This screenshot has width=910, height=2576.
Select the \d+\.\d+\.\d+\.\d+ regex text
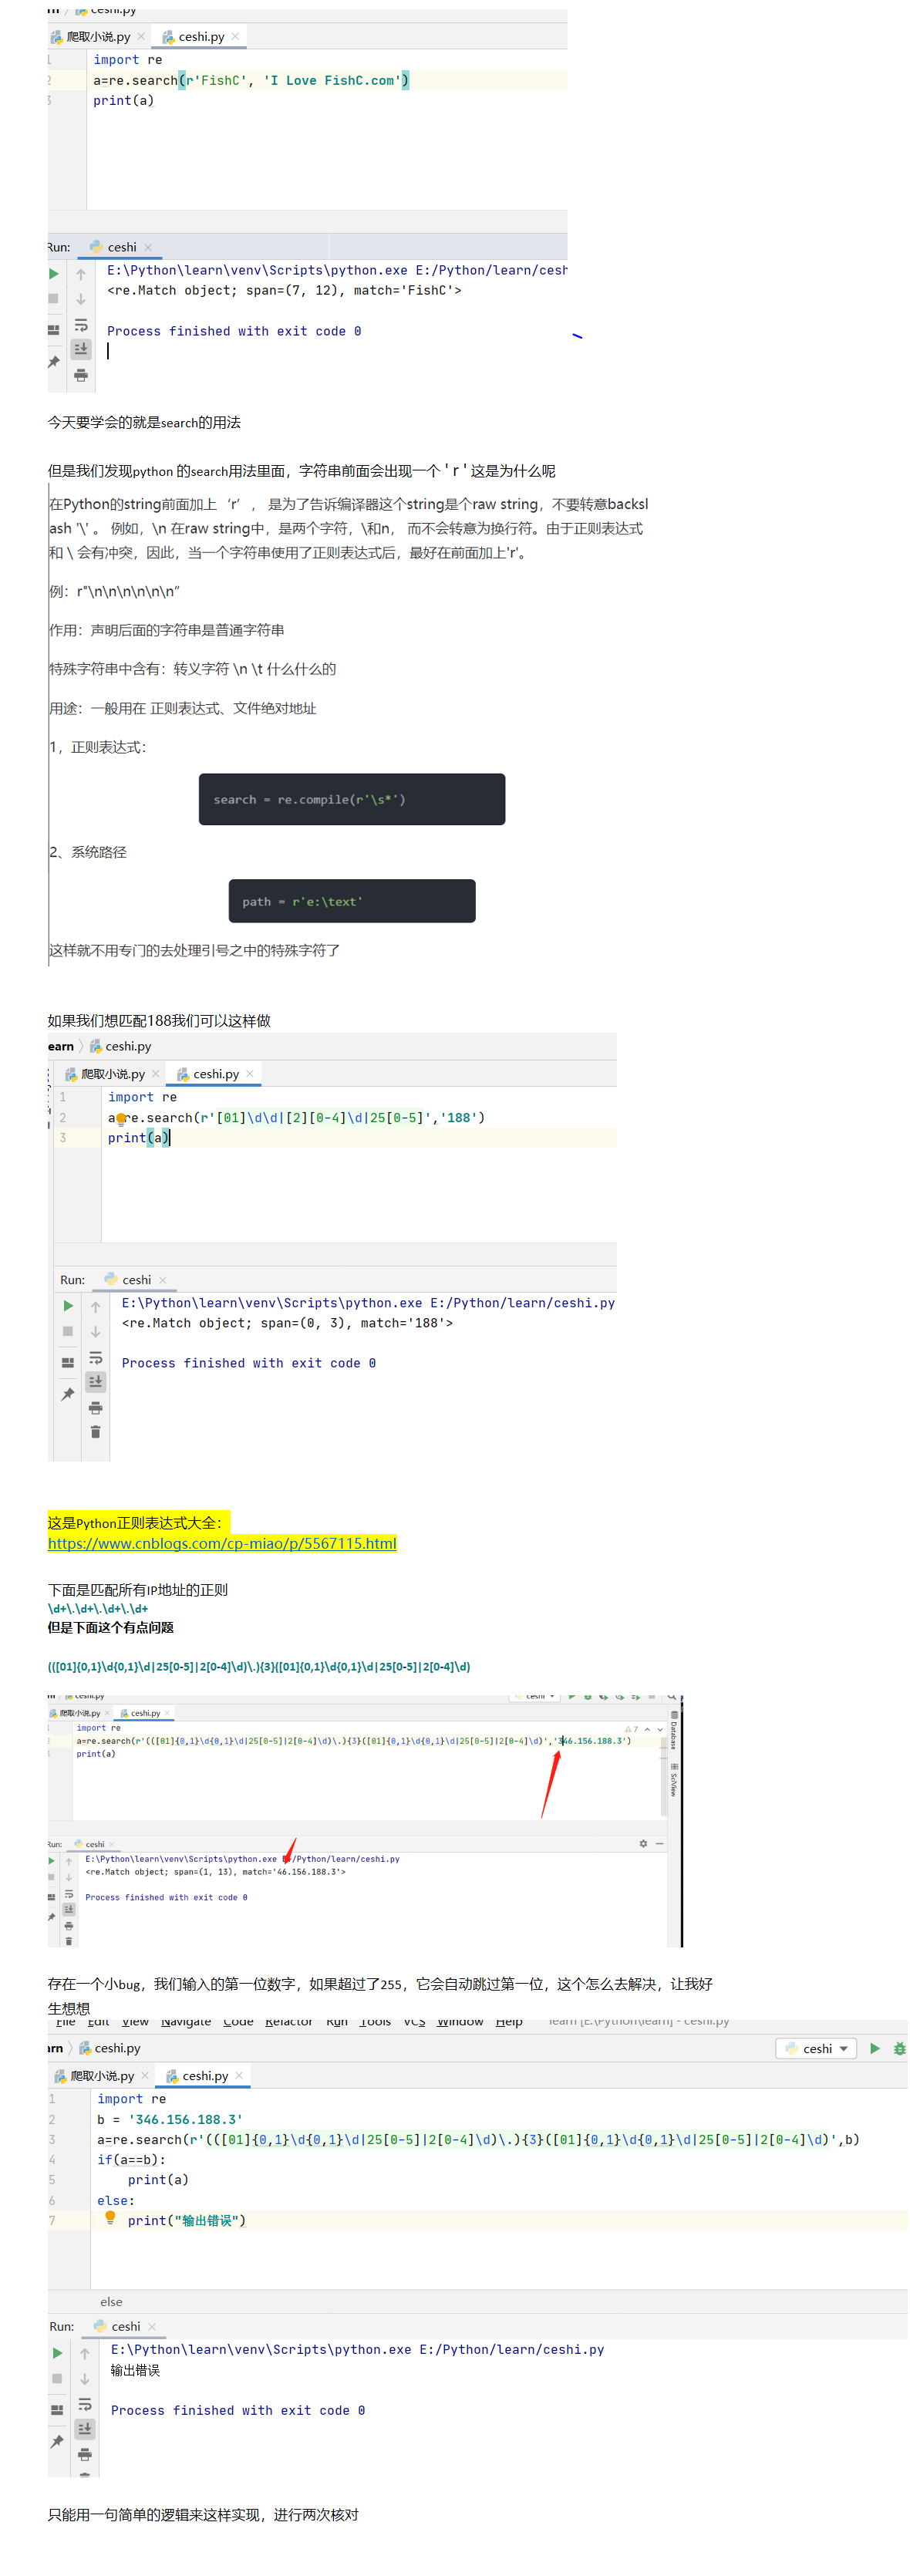pyautogui.click(x=98, y=1609)
